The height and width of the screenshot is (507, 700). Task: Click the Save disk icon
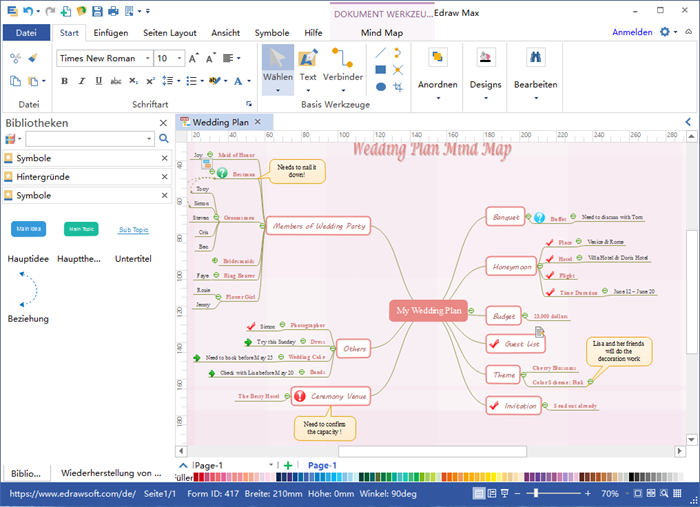pyautogui.click(x=94, y=11)
